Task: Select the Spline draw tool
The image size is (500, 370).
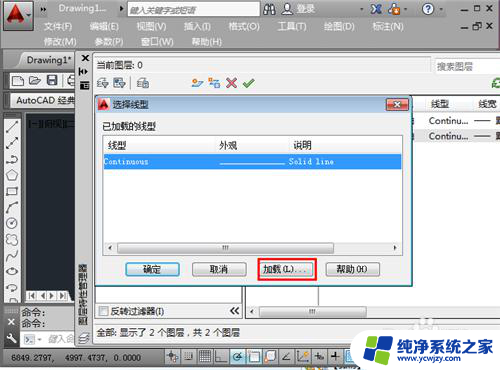Action: [12, 256]
